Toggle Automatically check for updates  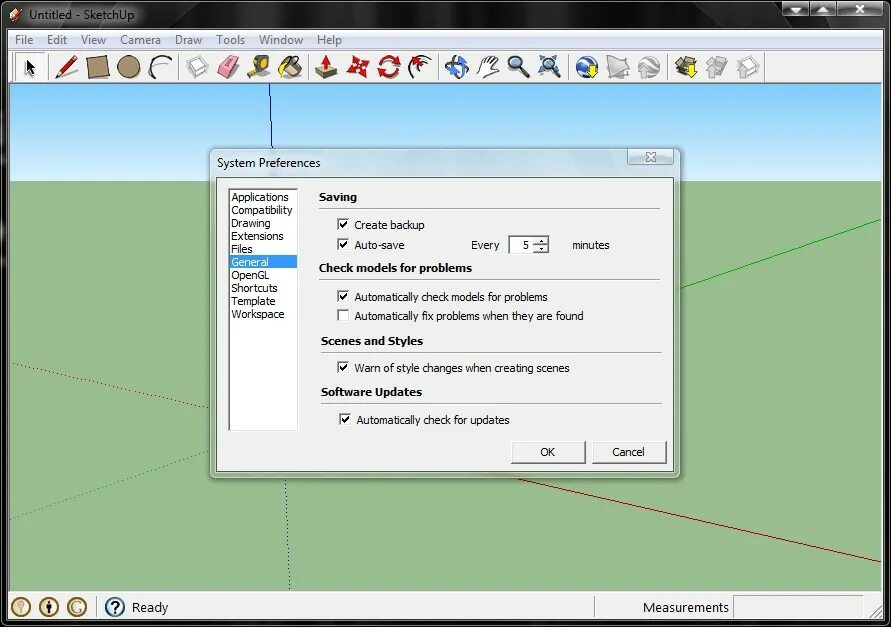(x=344, y=419)
